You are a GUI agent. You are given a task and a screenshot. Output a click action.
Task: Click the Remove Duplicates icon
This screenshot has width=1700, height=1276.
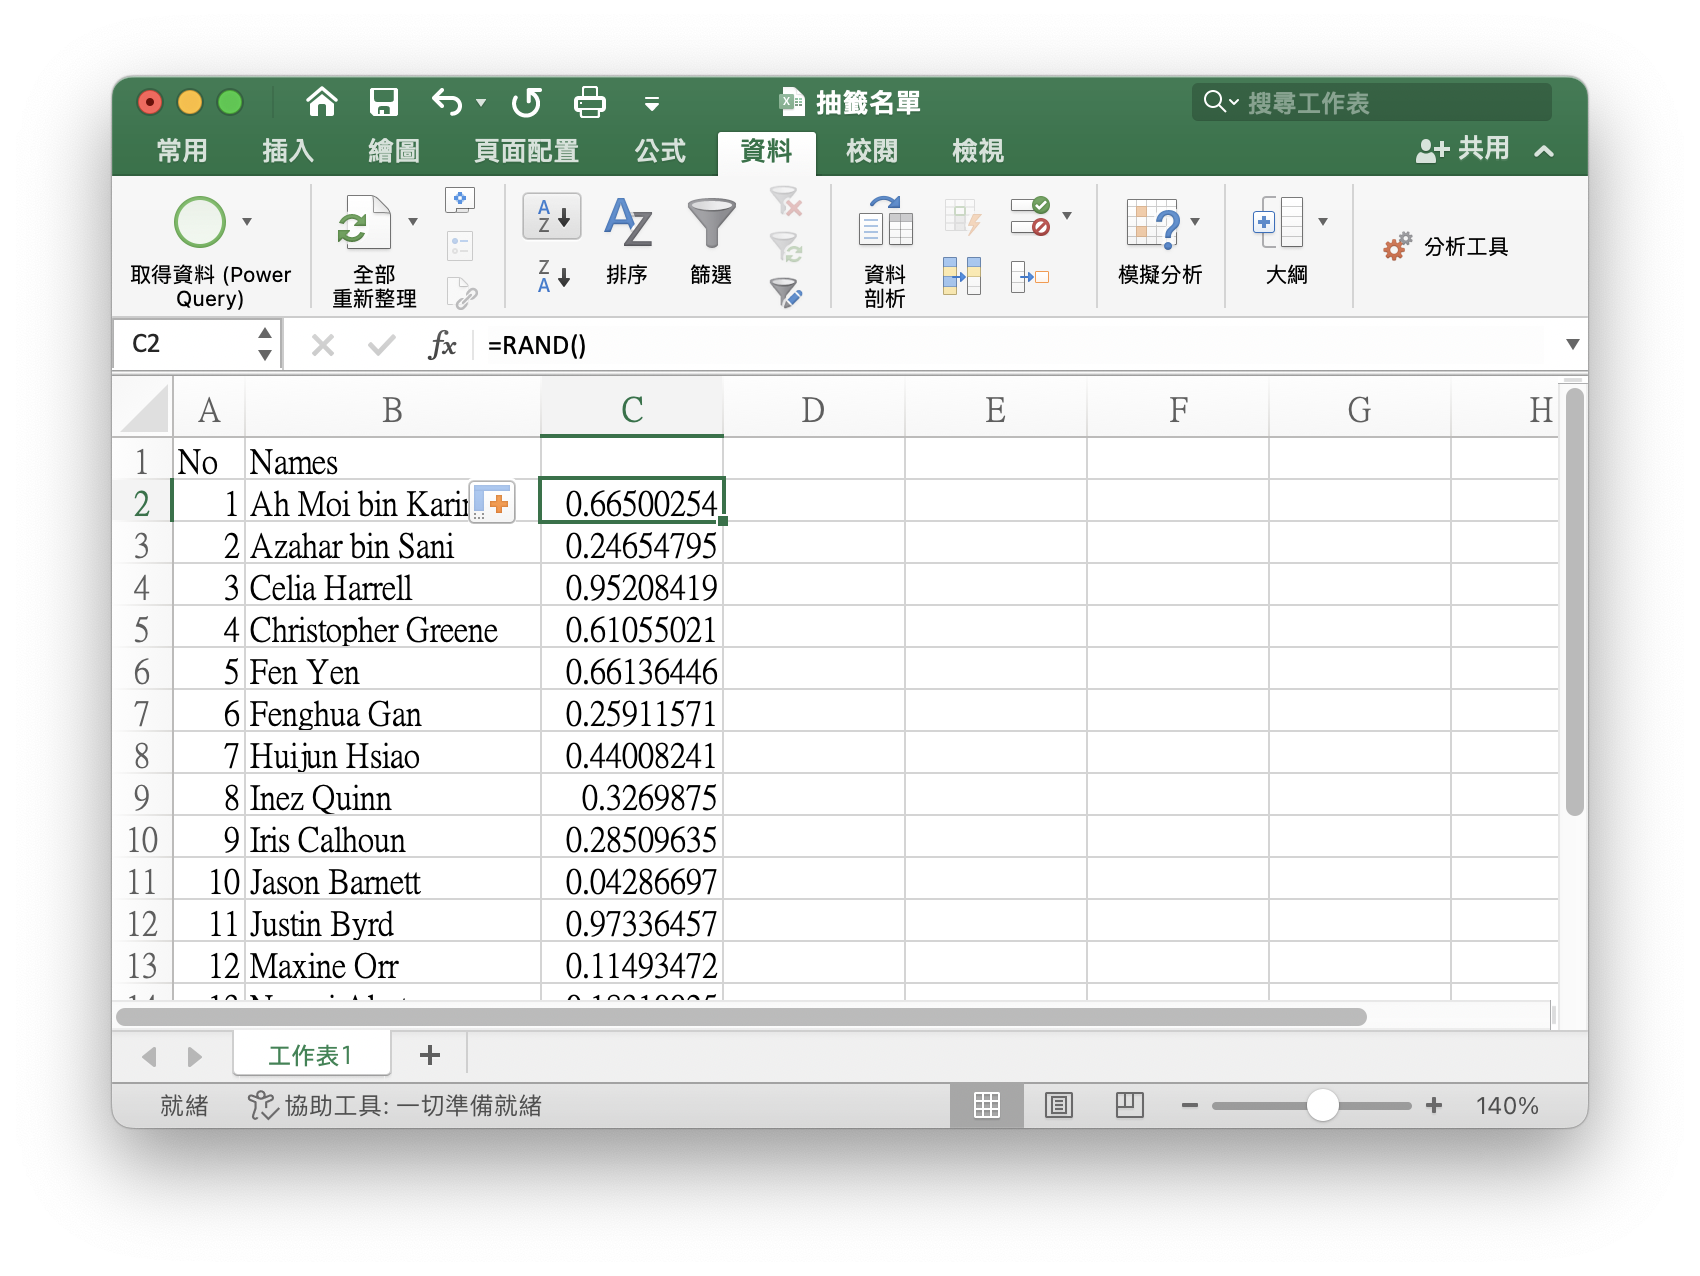[x=962, y=276]
